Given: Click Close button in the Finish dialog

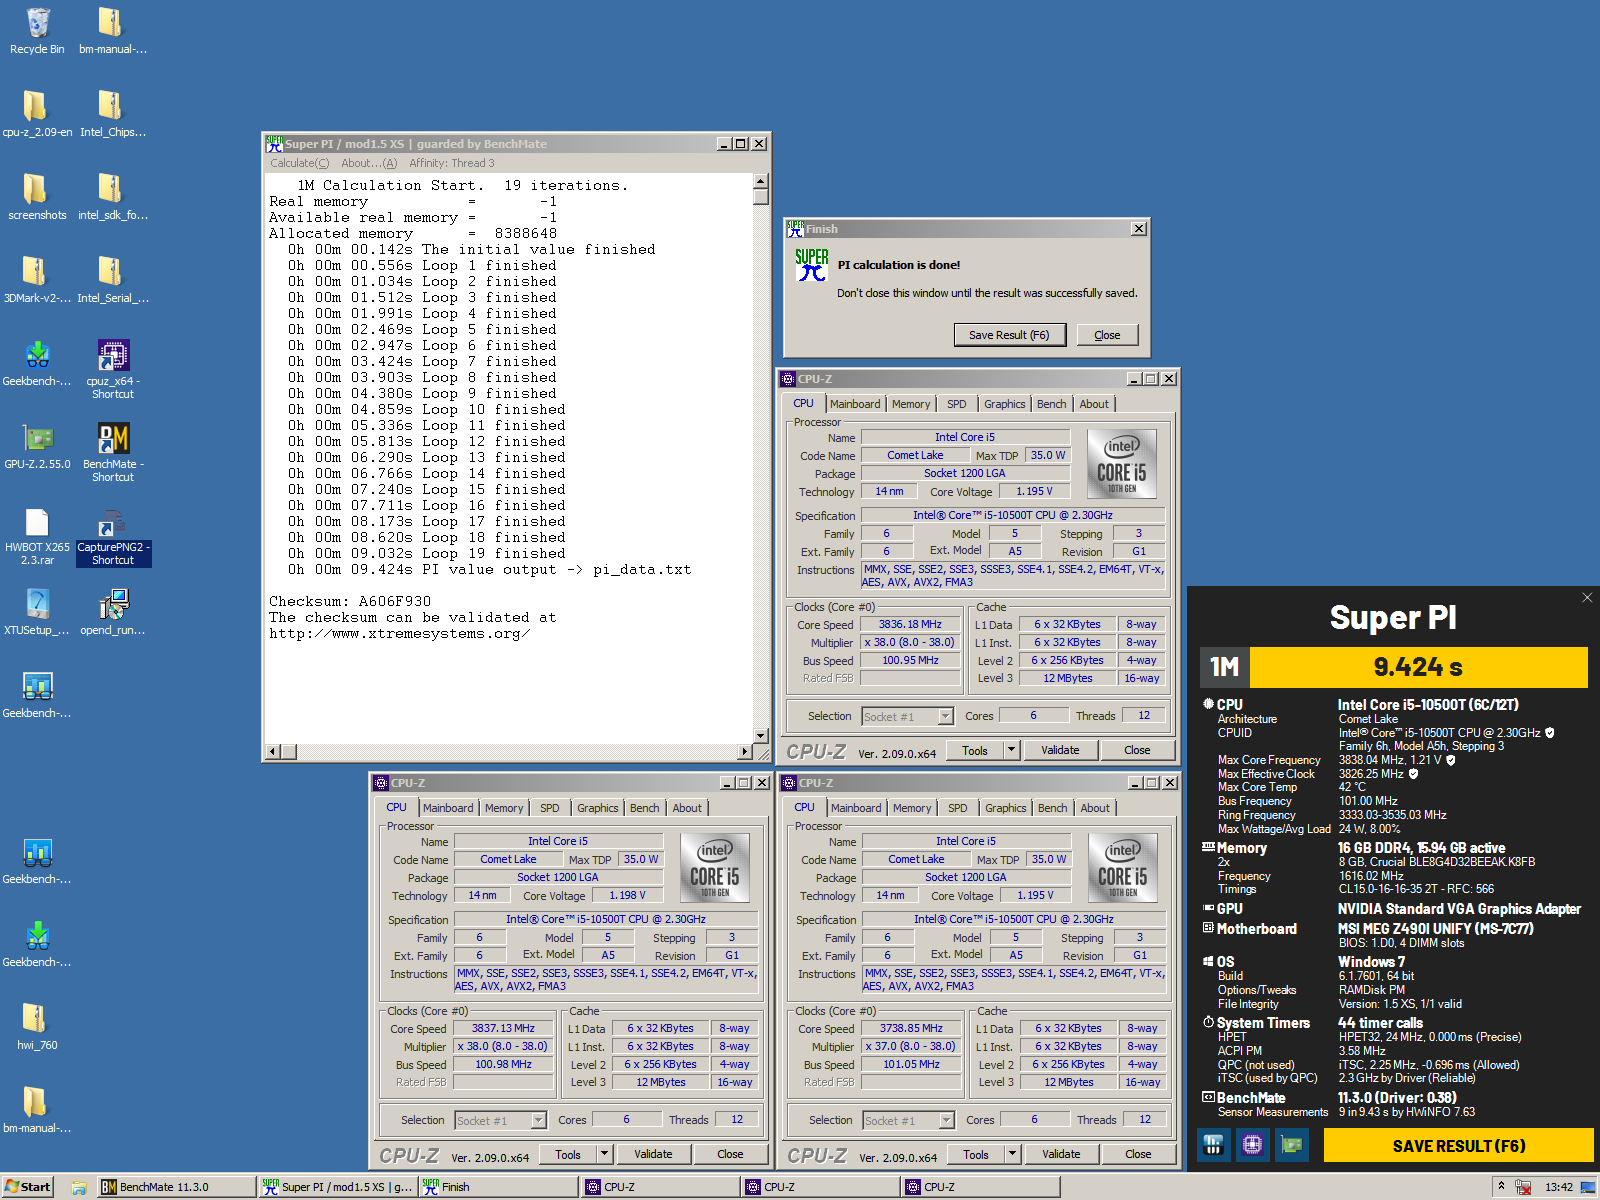Looking at the screenshot, I should tap(1107, 335).
